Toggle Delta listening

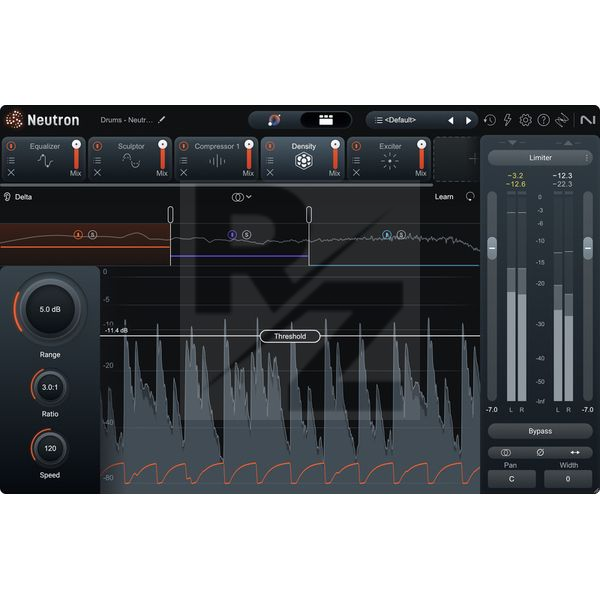18,197
